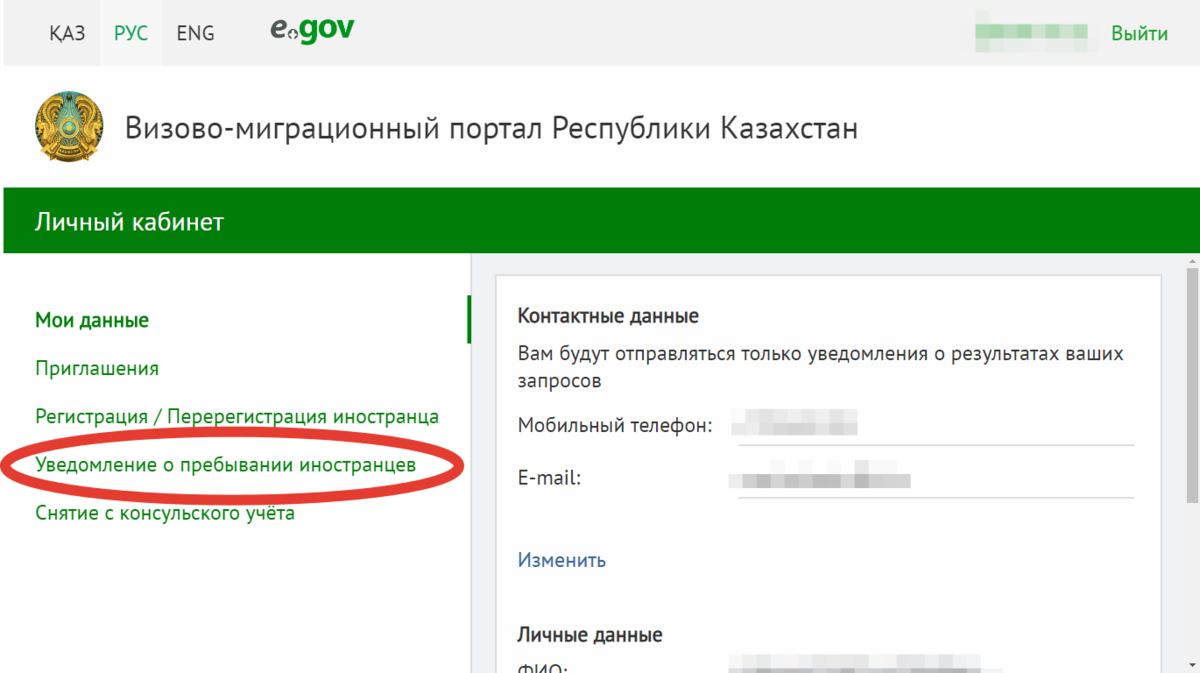Click the Kazakhstan state emblem
The width and height of the screenshot is (1200, 673).
click(x=69, y=127)
